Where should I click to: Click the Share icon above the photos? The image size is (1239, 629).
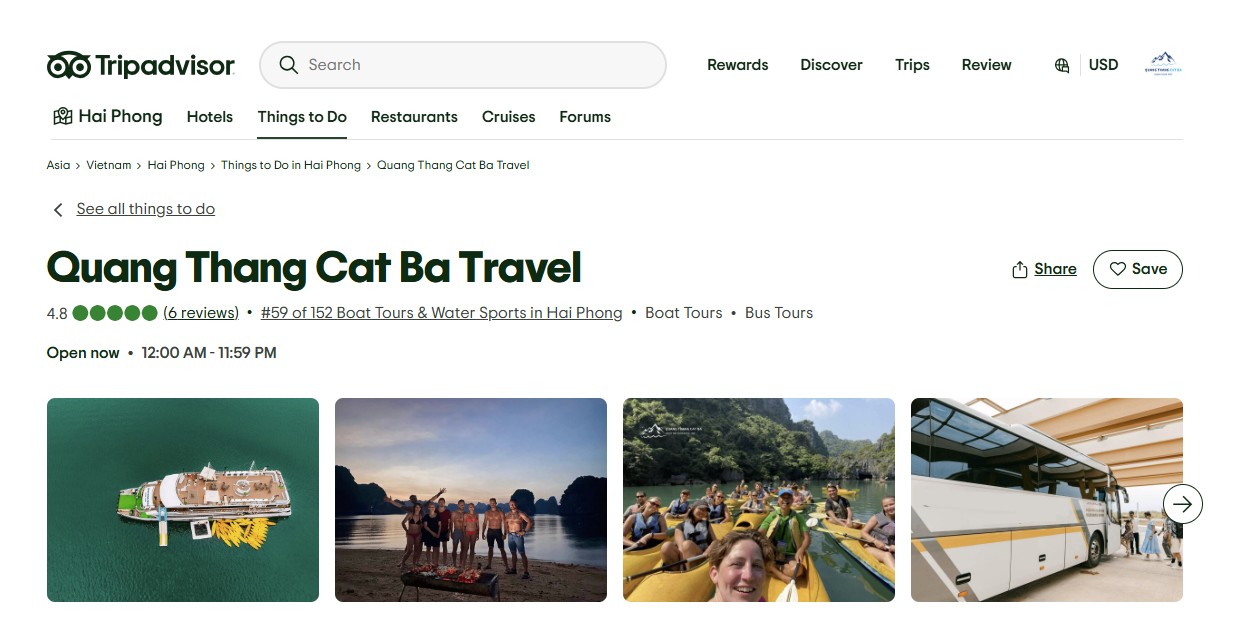pos(1020,269)
